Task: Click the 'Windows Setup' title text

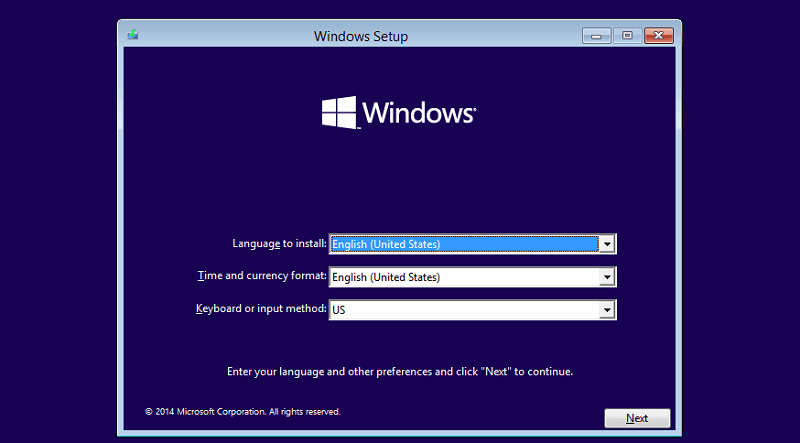Action: [x=361, y=37]
